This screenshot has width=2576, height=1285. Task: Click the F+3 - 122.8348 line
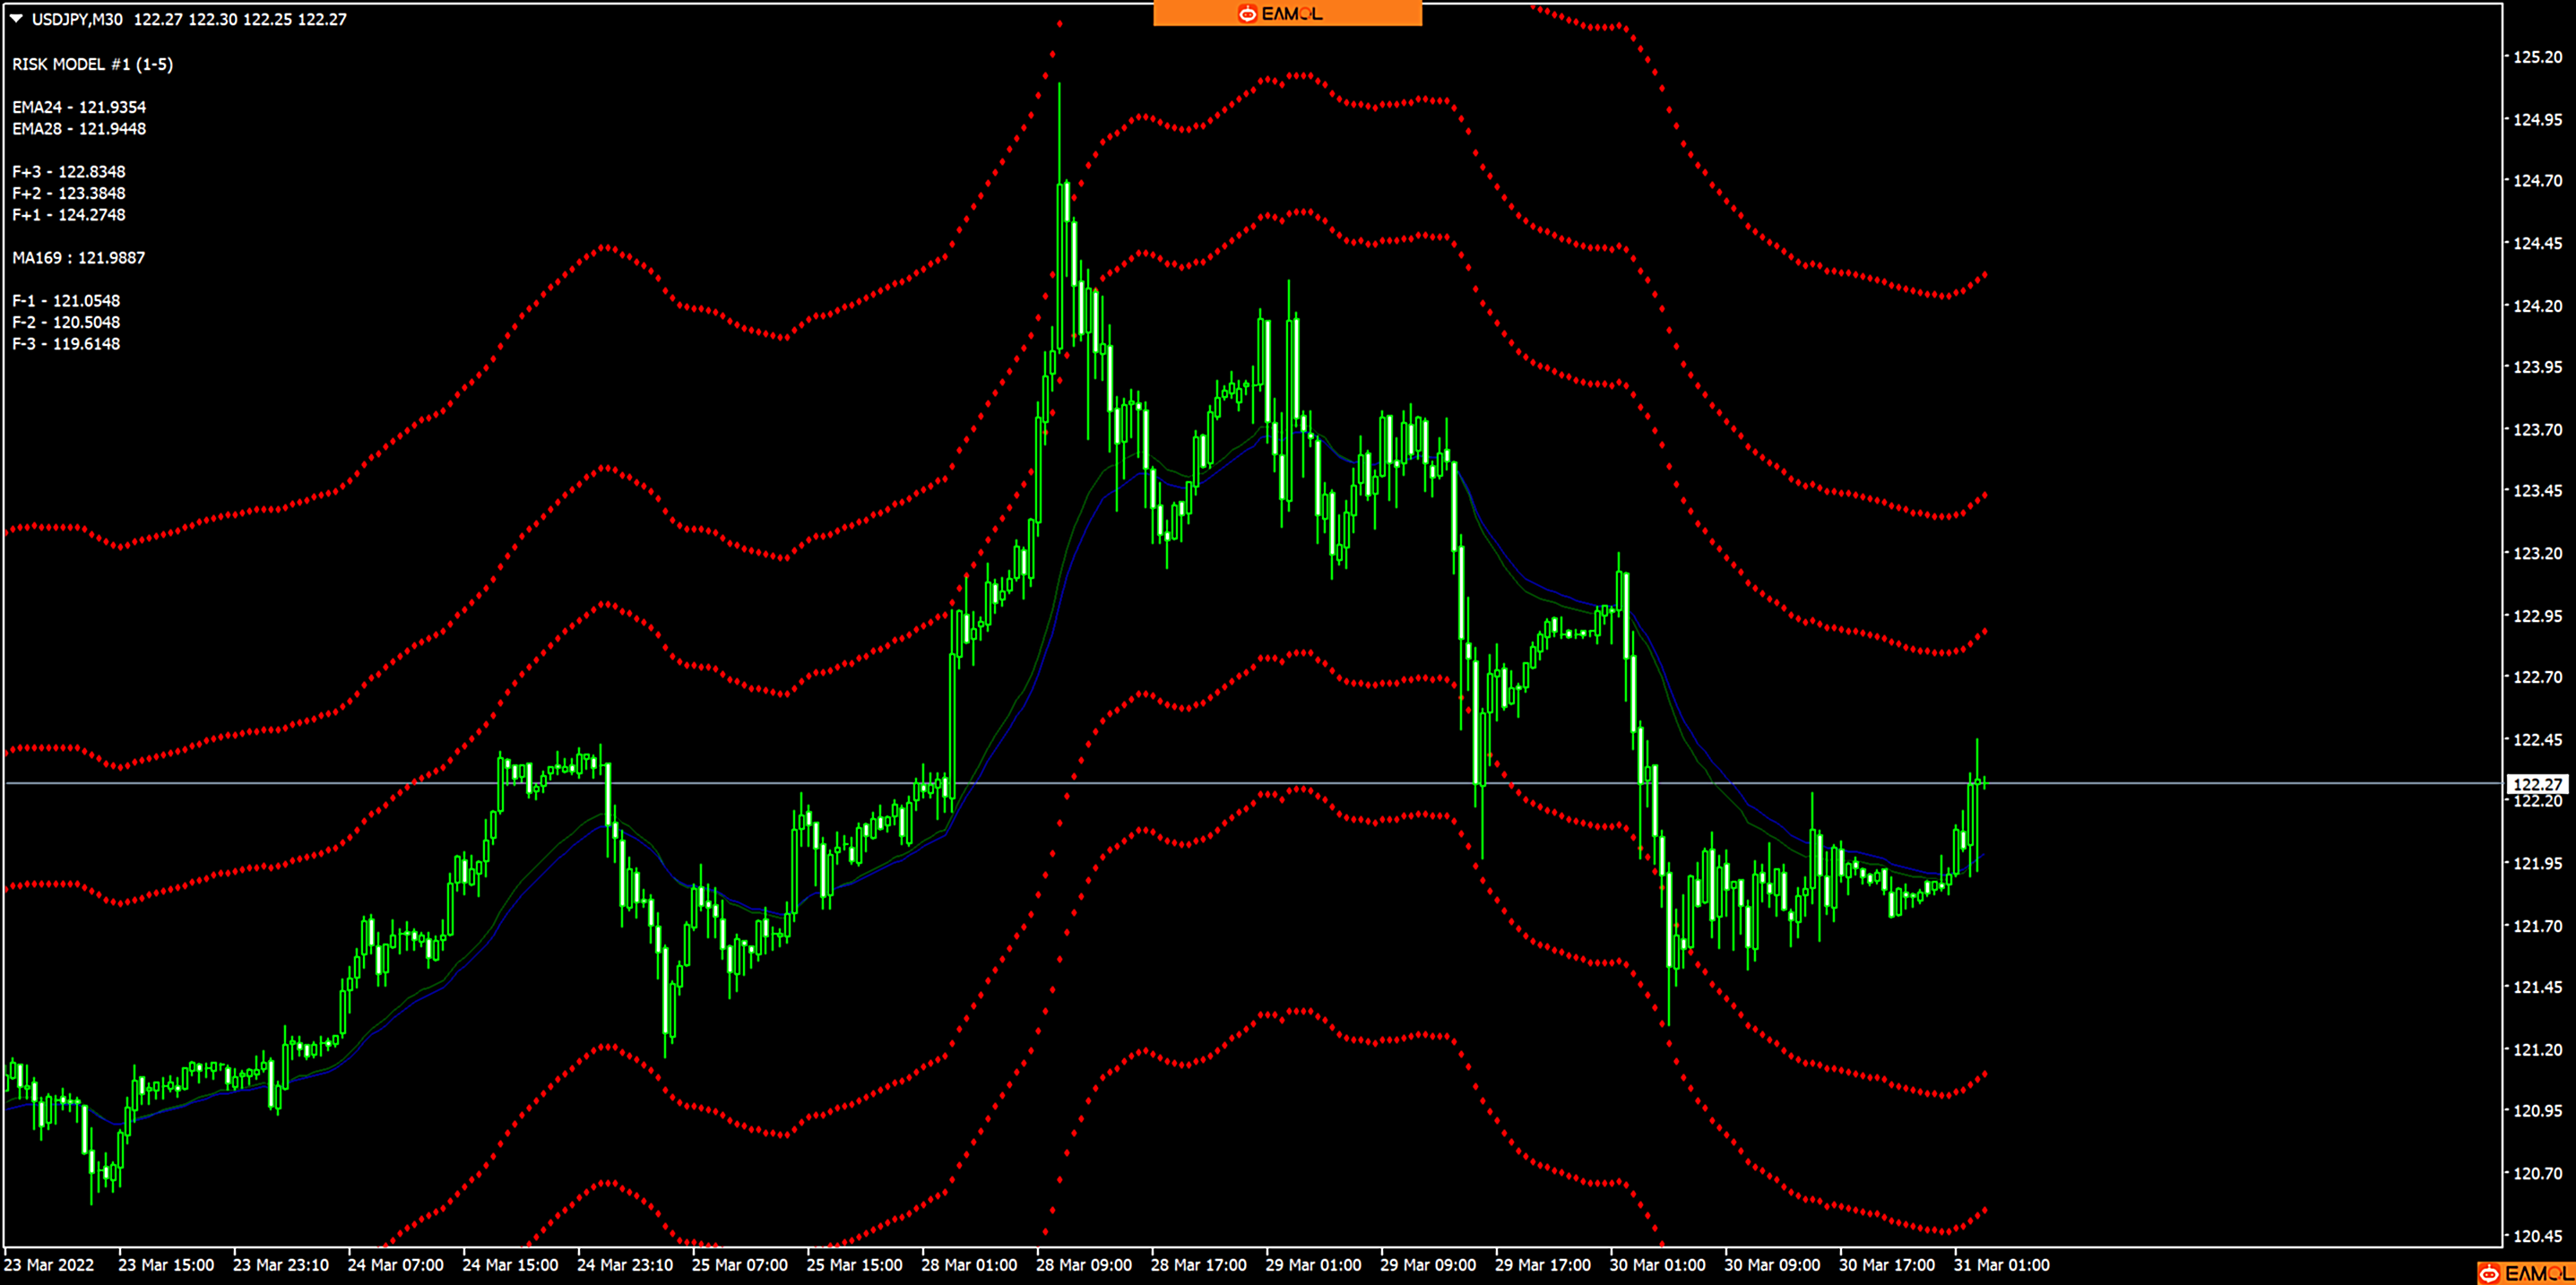click(69, 172)
